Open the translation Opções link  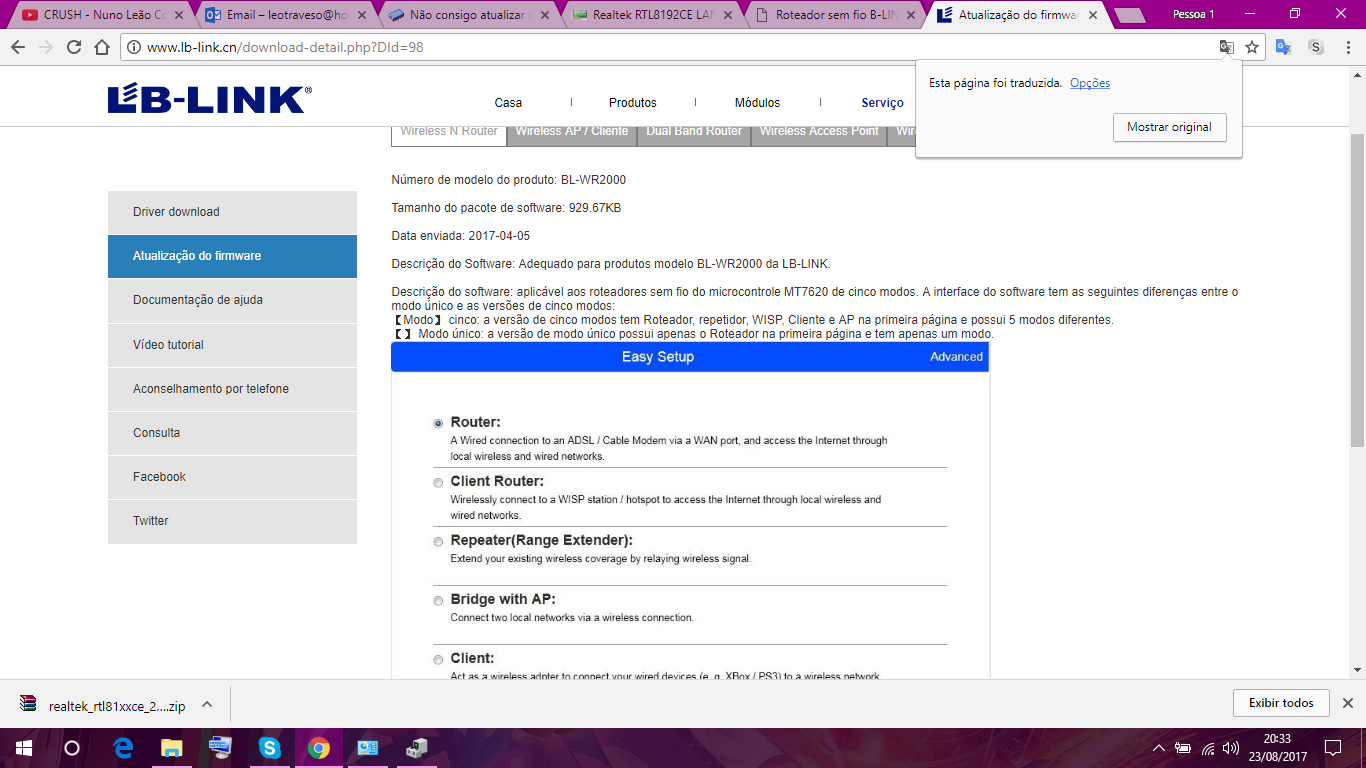click(1090, 83)
